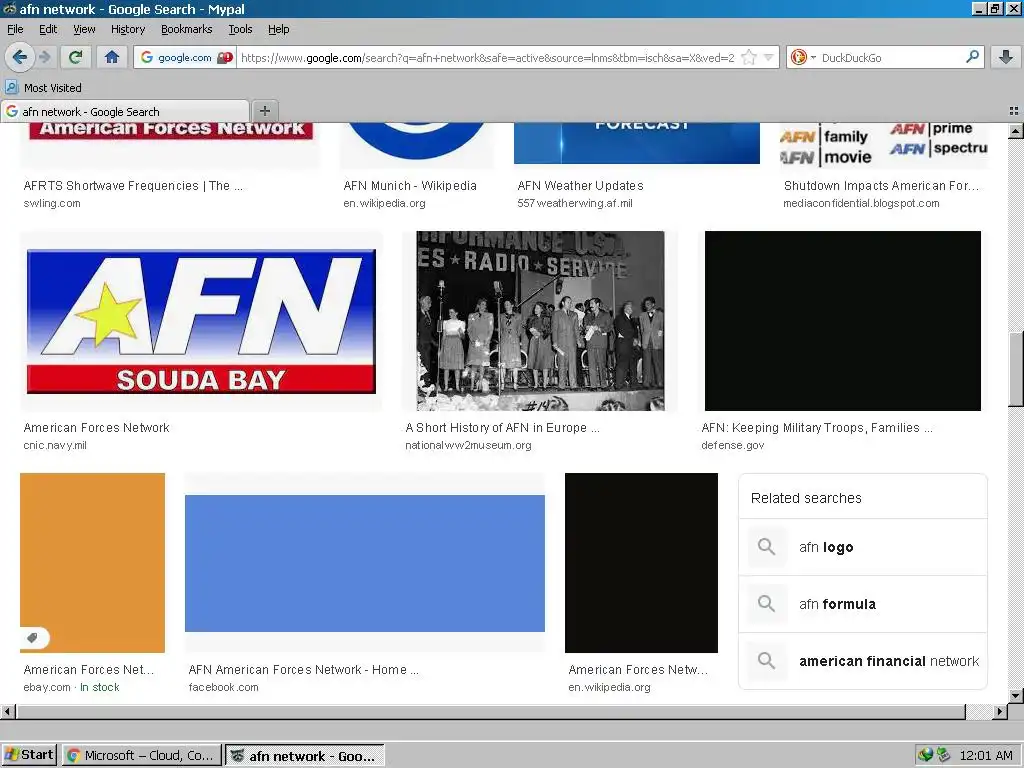Switch to Microsoft – Cloud taskbar window
This screenshot has height=768, width=1024.
(142, 756)
